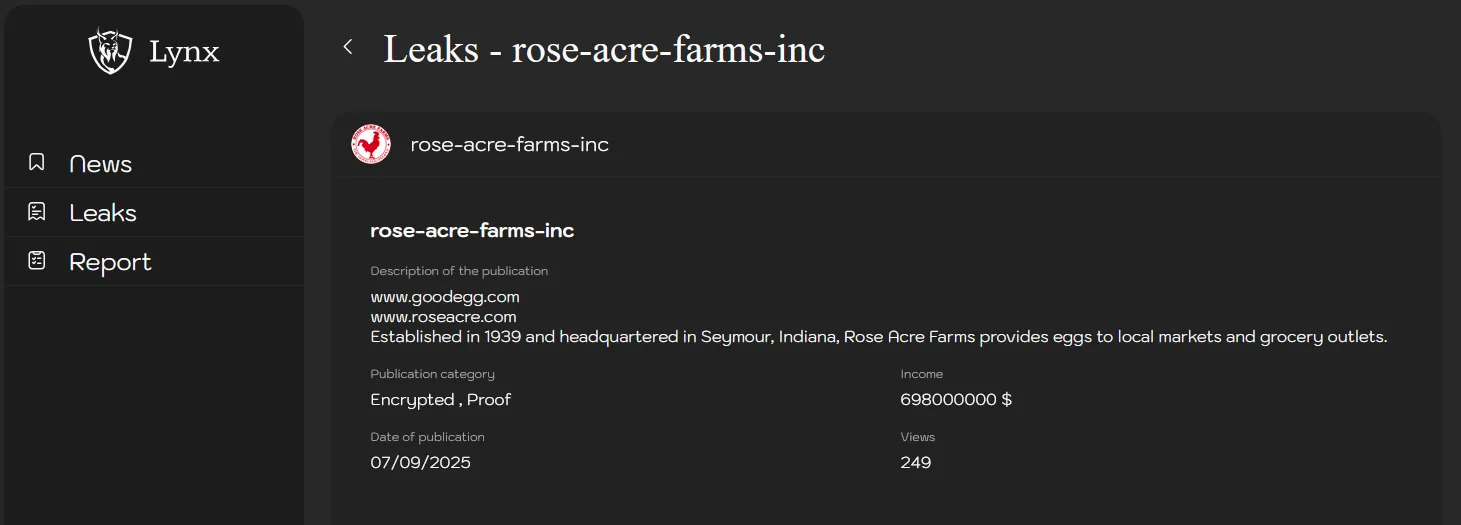This screenshot has width=1461, height=525.
Task: Open the Report menu item
Action: pyautogui.click(x=110, y=262)
